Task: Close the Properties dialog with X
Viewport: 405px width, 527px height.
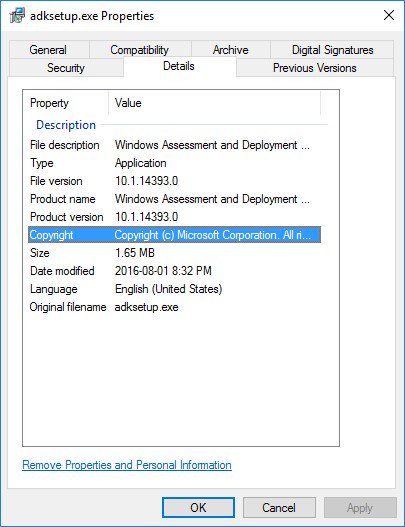Action: (389, 15)
